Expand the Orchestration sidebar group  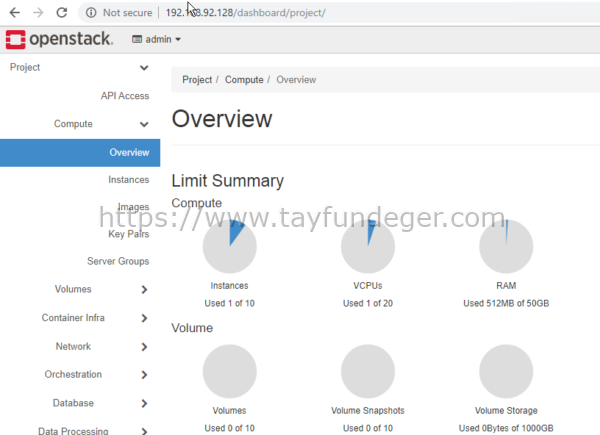[144, 375]
